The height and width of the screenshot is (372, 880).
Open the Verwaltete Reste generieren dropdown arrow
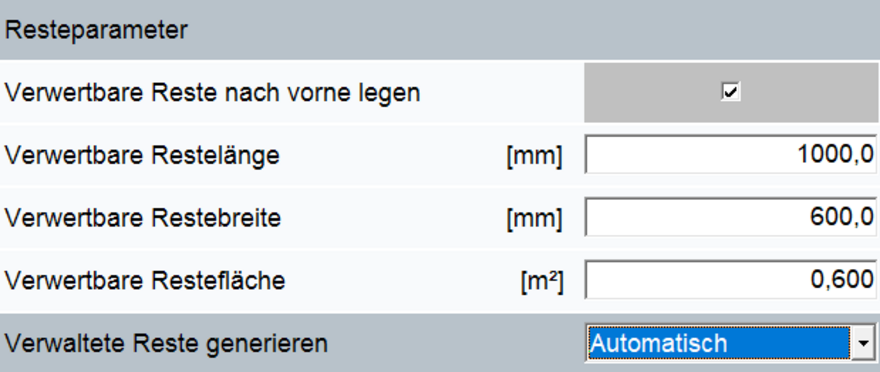click(864, 342)
